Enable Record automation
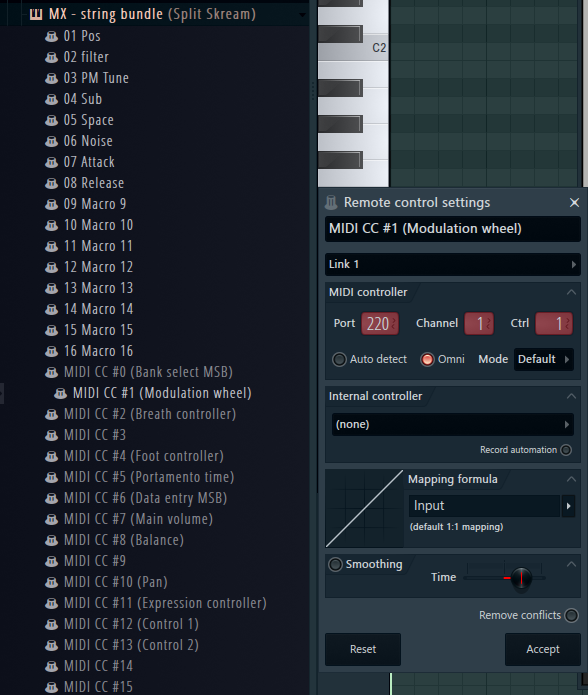 [x=566, y=450]
